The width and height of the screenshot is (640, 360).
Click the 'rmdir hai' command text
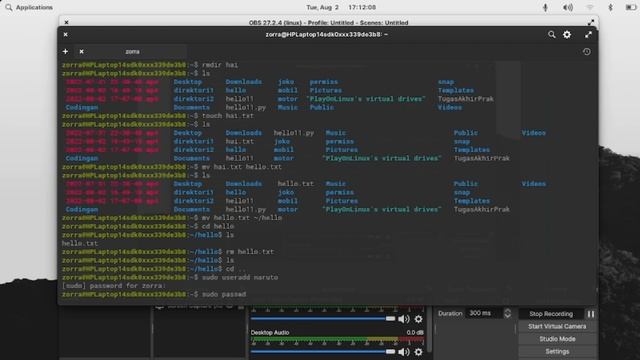(220, 65)
